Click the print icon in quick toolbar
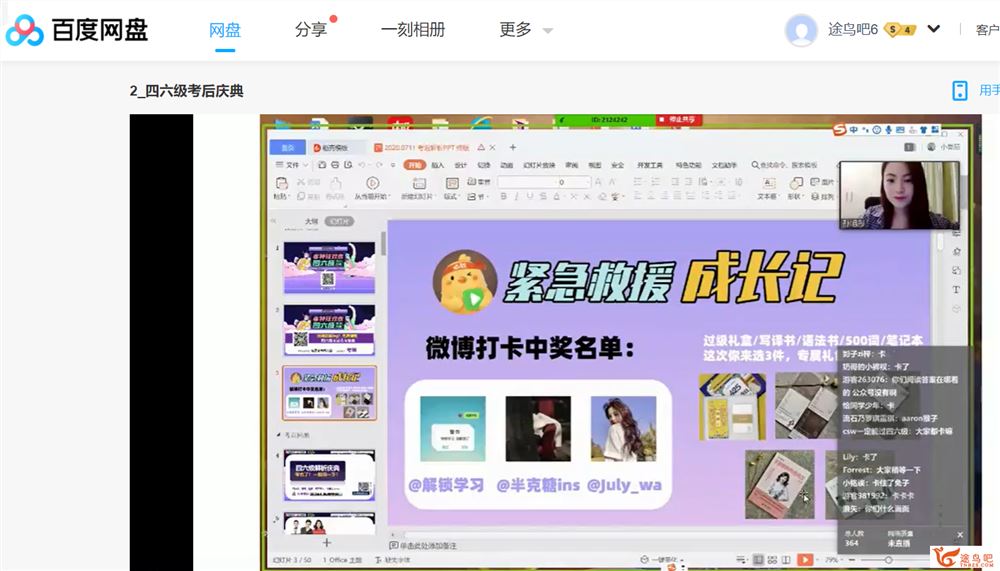Screen dimensions: 1000x571 point(335,165)
